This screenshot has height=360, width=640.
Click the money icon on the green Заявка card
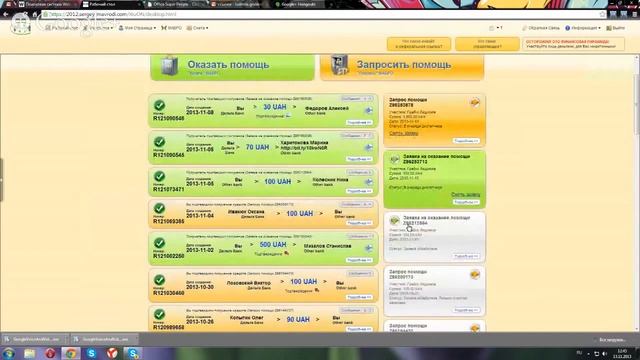coord(395,159)
